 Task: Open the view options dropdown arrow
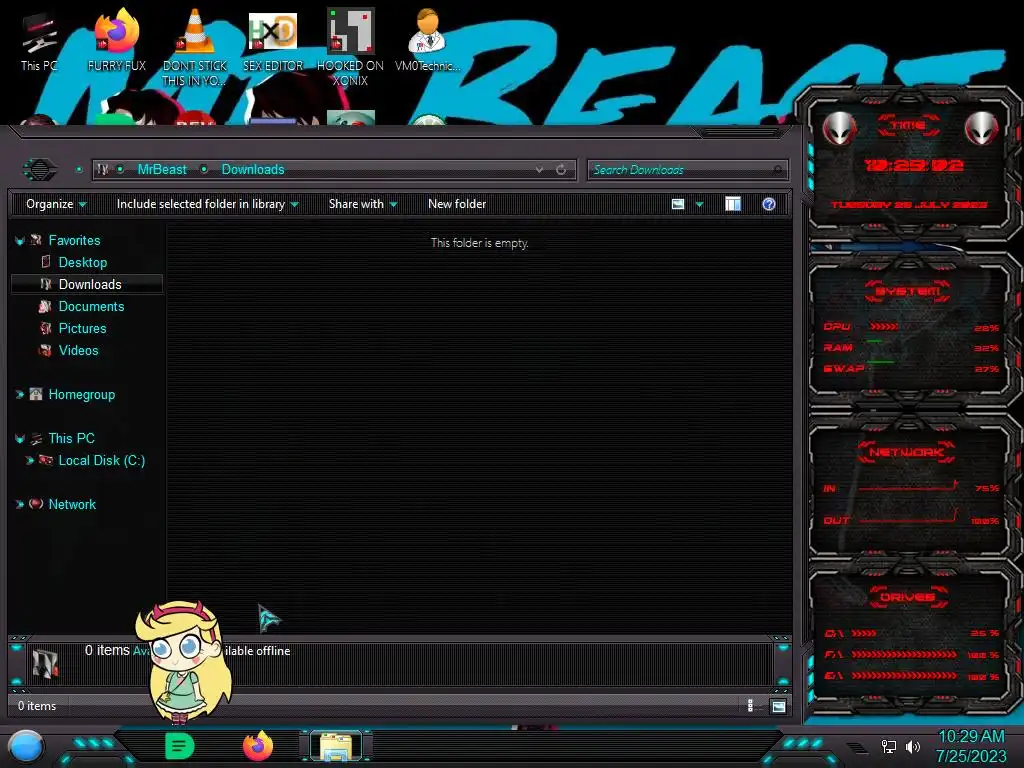tap(699, 204)
